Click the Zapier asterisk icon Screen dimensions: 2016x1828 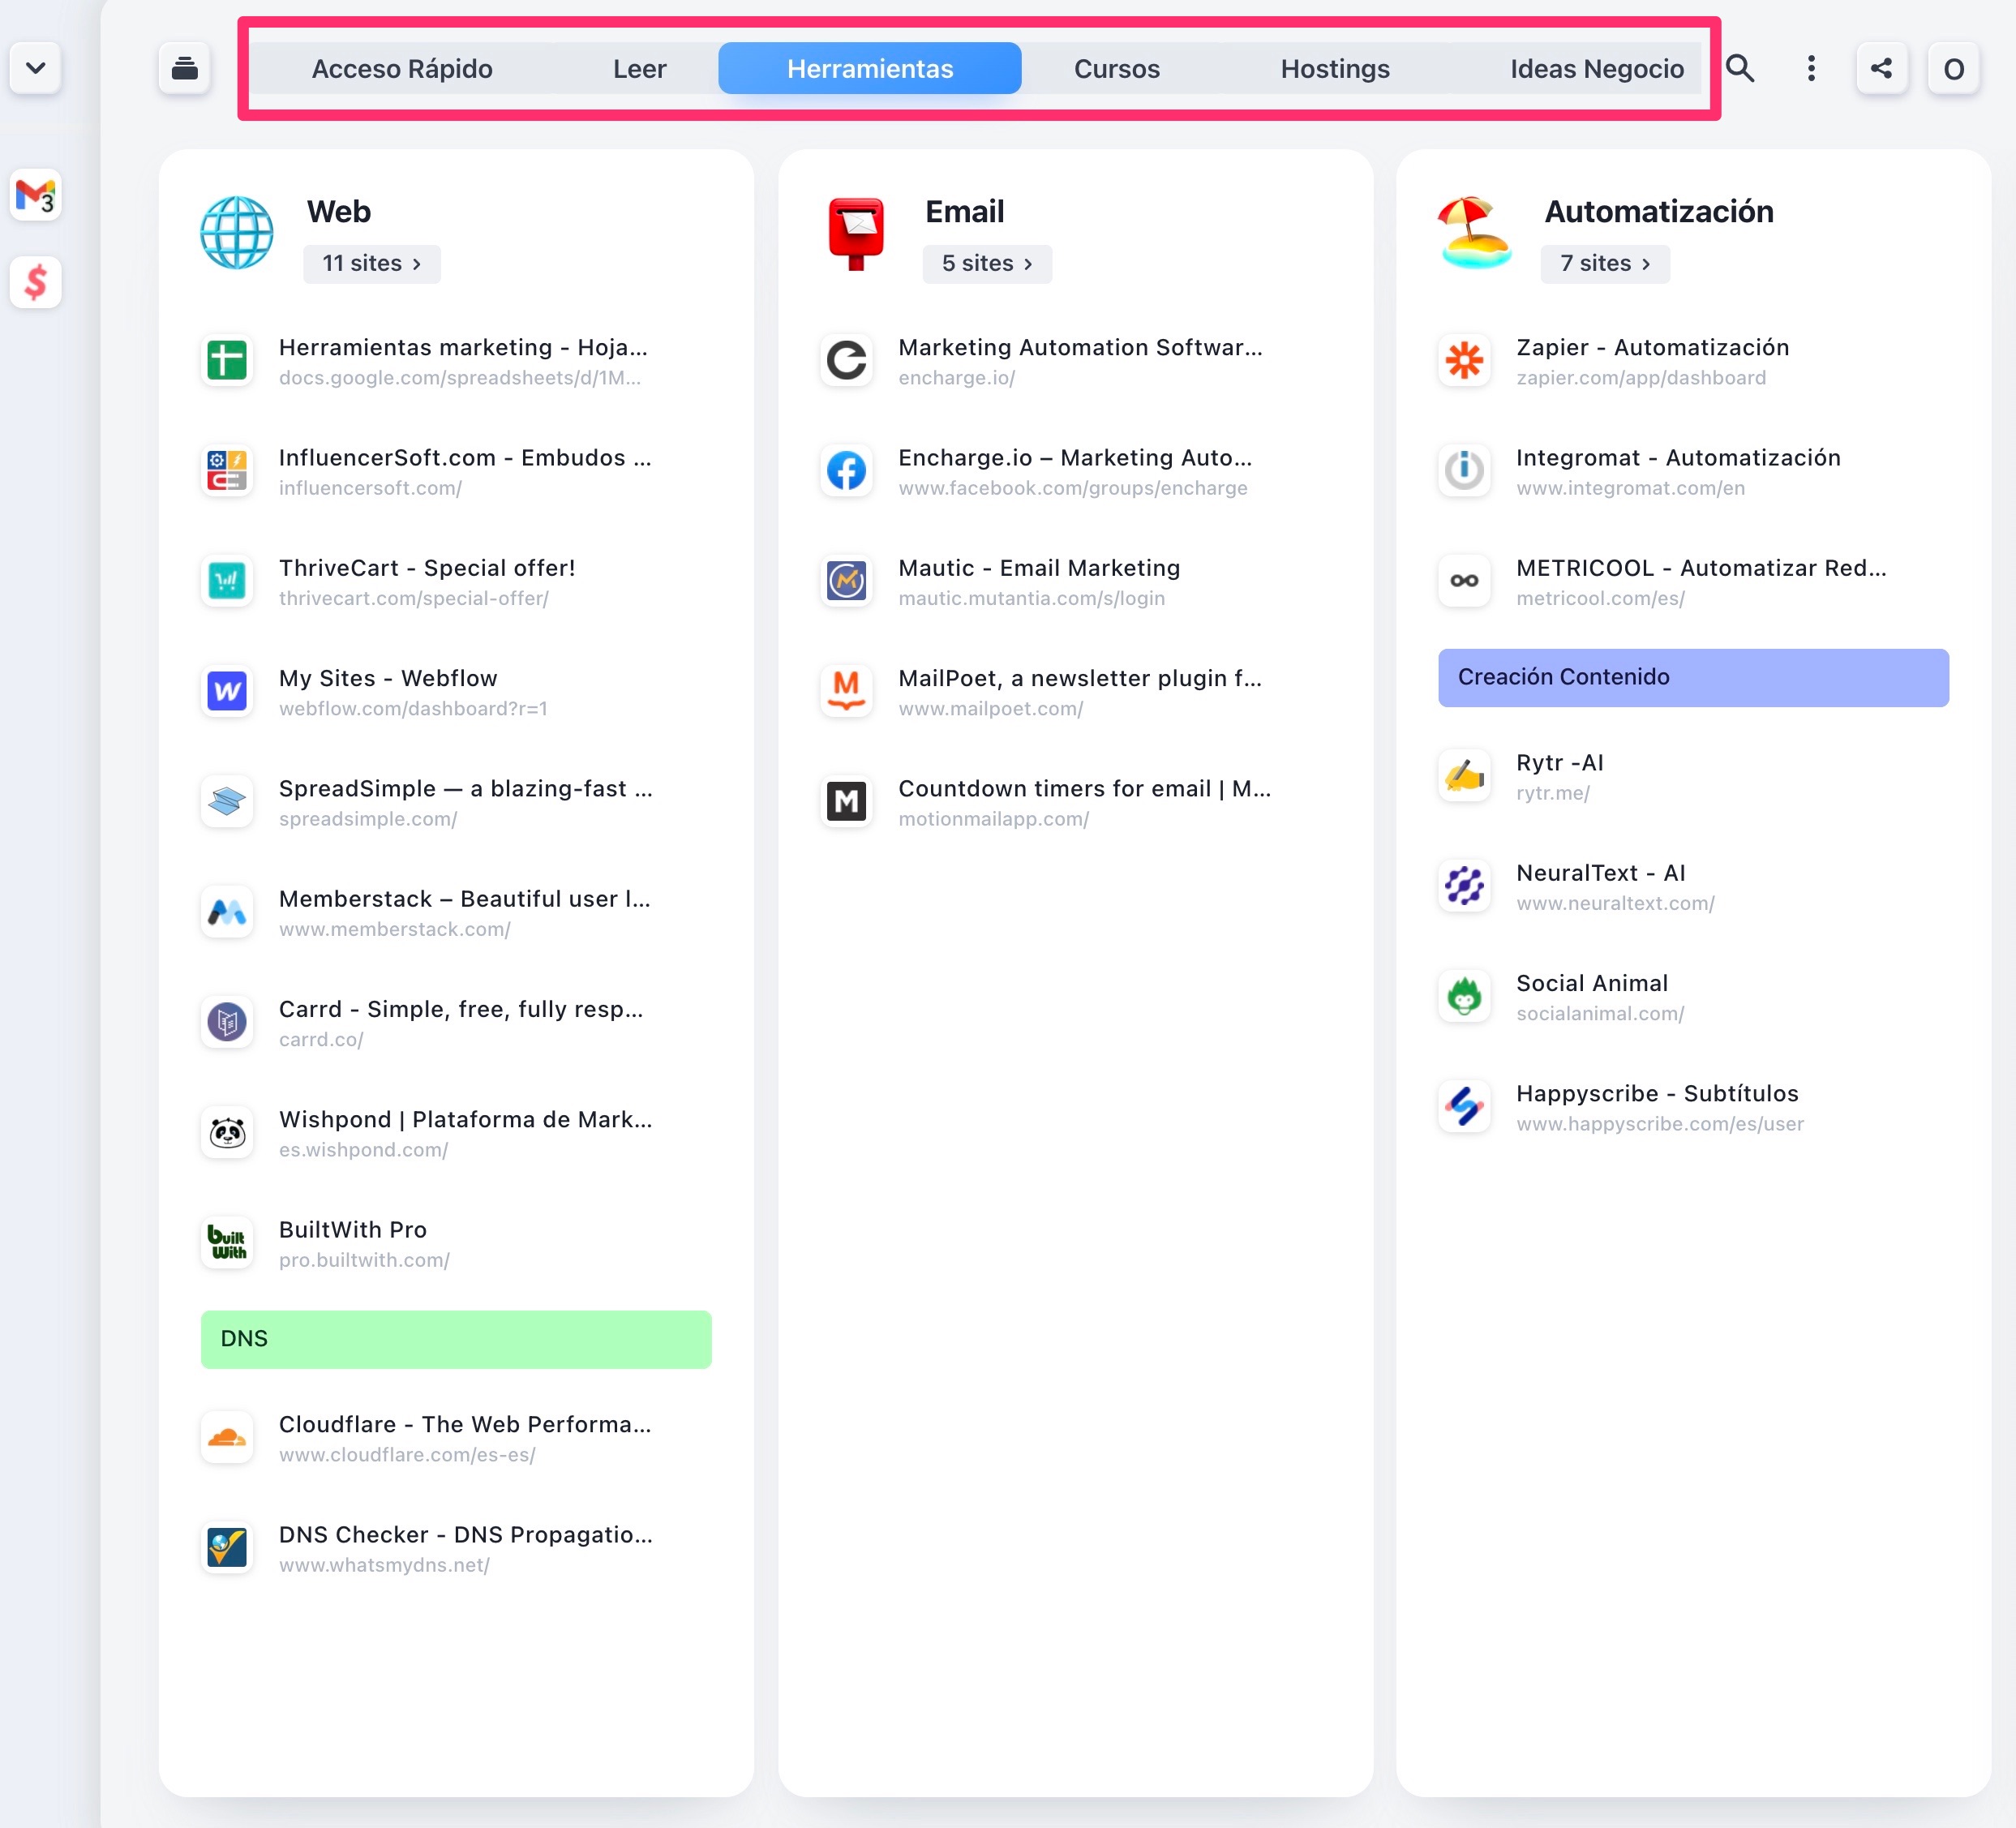pos(1465,360)
